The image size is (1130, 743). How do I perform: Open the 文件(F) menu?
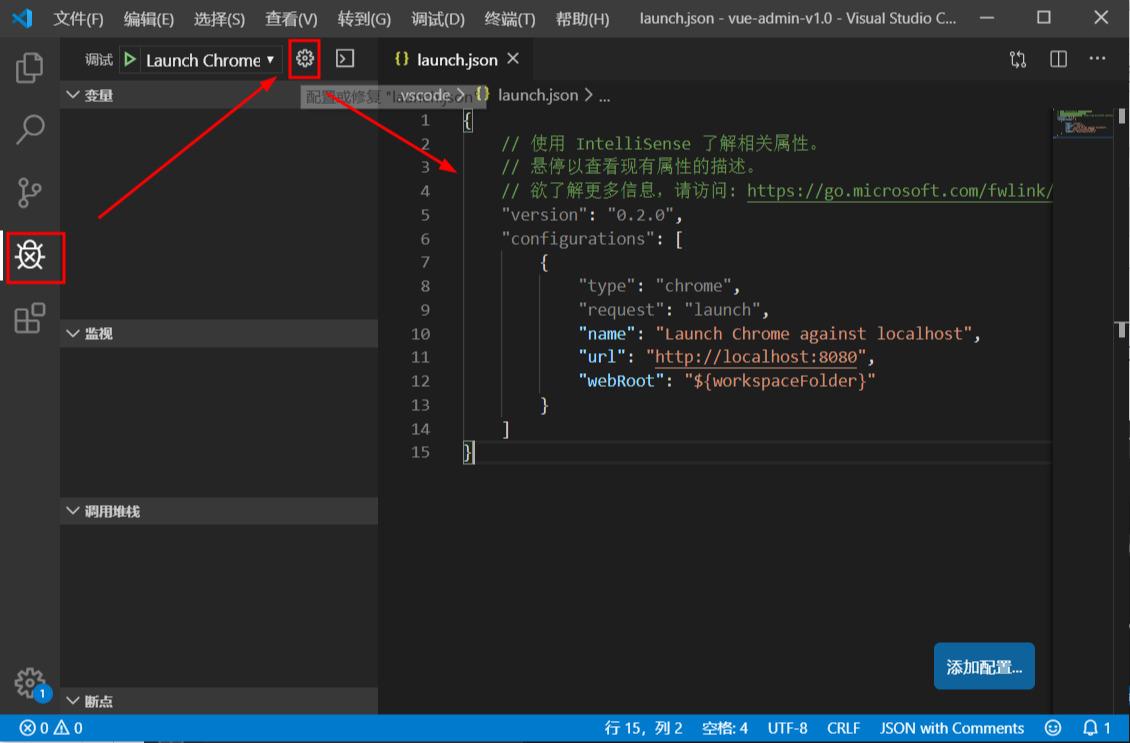coord(78,19)
